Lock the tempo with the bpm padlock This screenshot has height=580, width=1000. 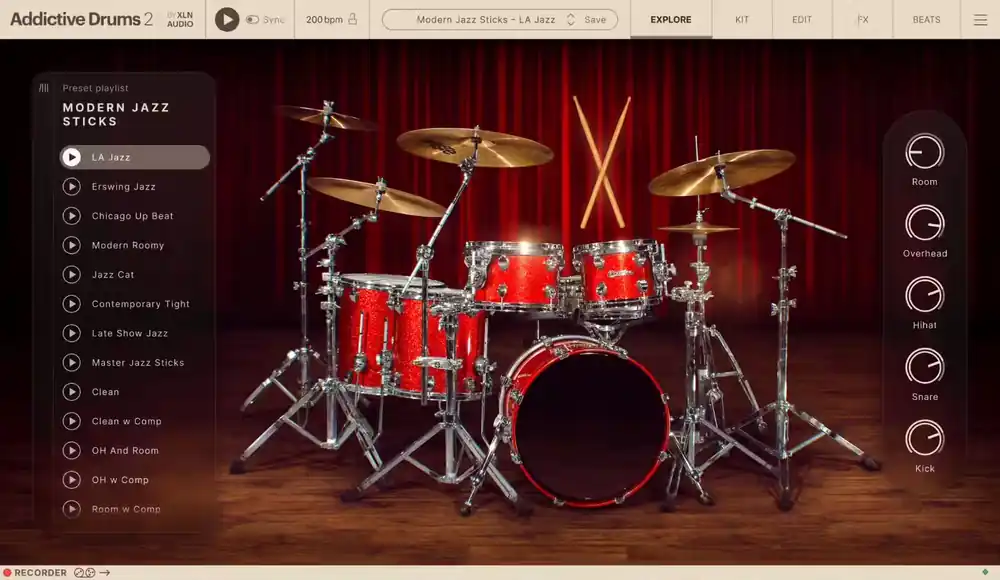[353, 19]
